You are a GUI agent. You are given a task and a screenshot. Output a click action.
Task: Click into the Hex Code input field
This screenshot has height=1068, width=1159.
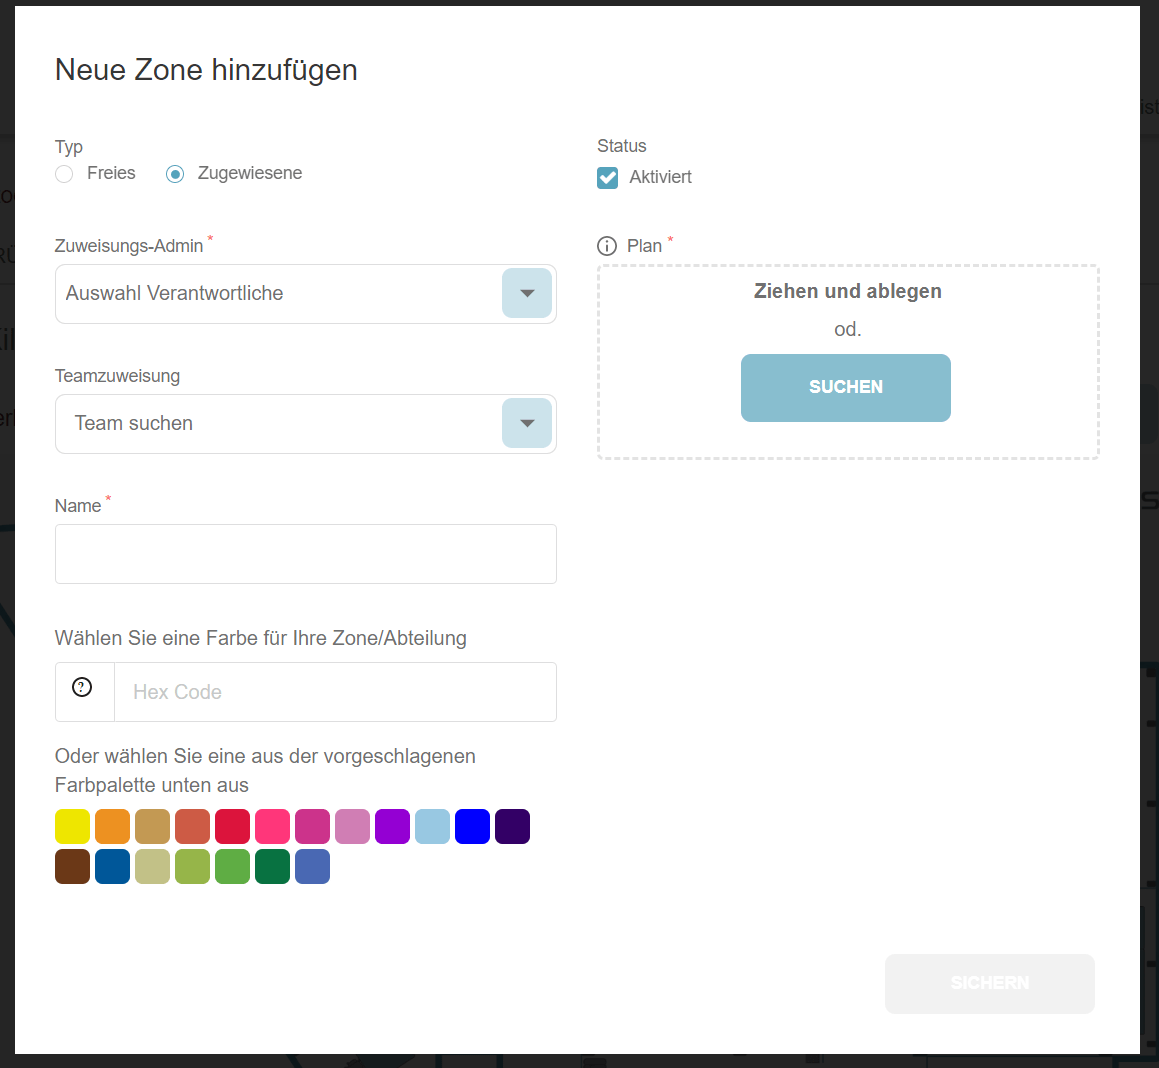coord(335,692)
